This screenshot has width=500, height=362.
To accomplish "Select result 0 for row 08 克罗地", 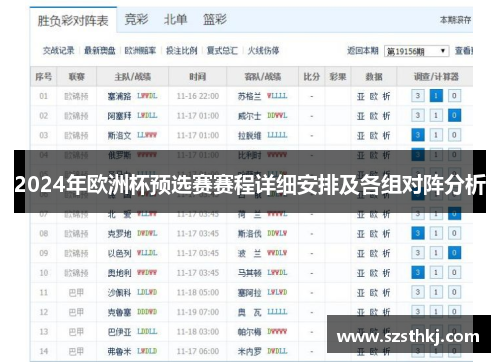I will (454, 233).
